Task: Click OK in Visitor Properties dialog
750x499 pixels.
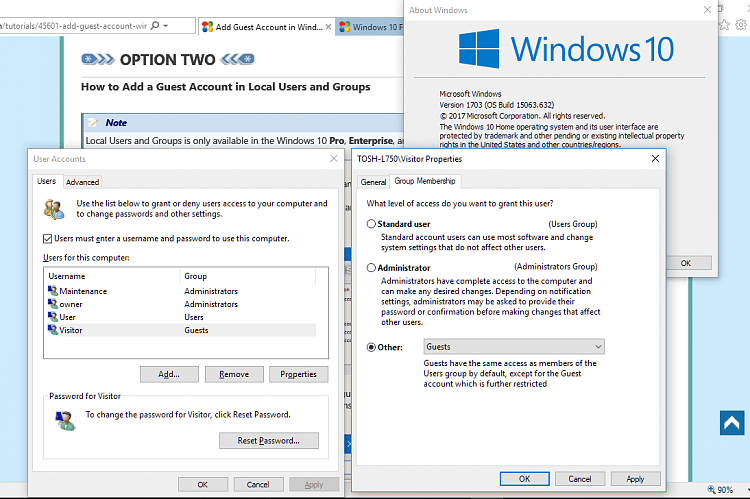Action: click(525, 479)
